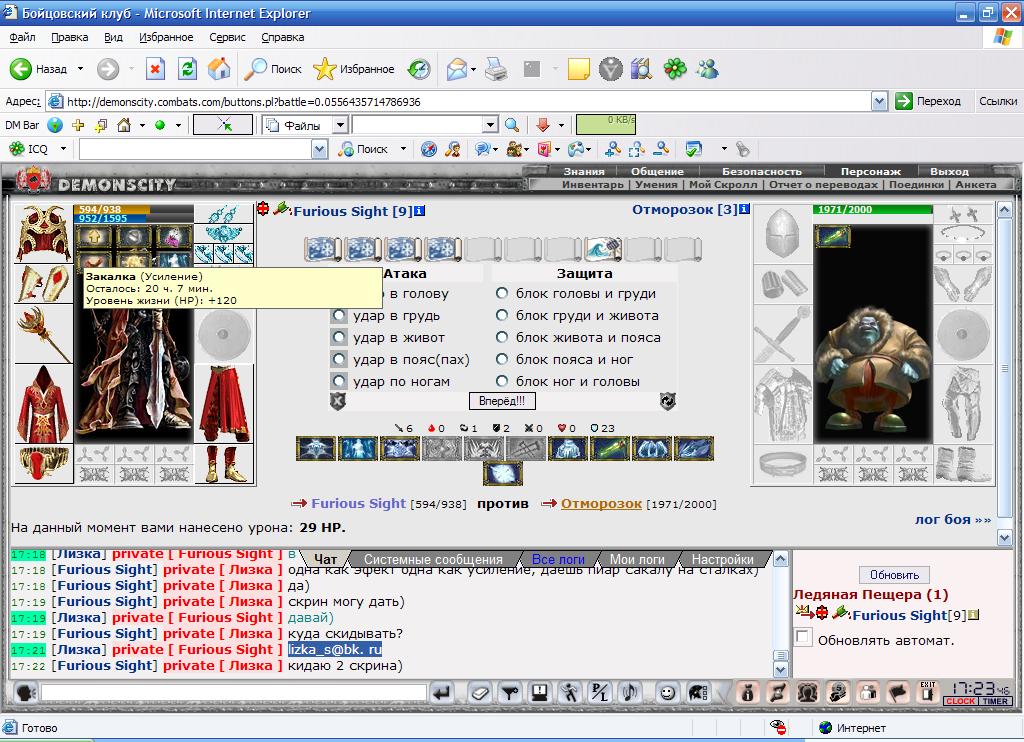Click the Вперёд!!! attack button
Viewport: 1024px width, 742px height.
[502, 400]
